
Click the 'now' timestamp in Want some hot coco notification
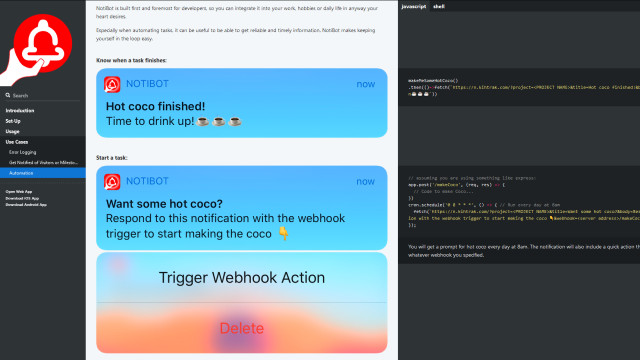[x=365, y=182]
